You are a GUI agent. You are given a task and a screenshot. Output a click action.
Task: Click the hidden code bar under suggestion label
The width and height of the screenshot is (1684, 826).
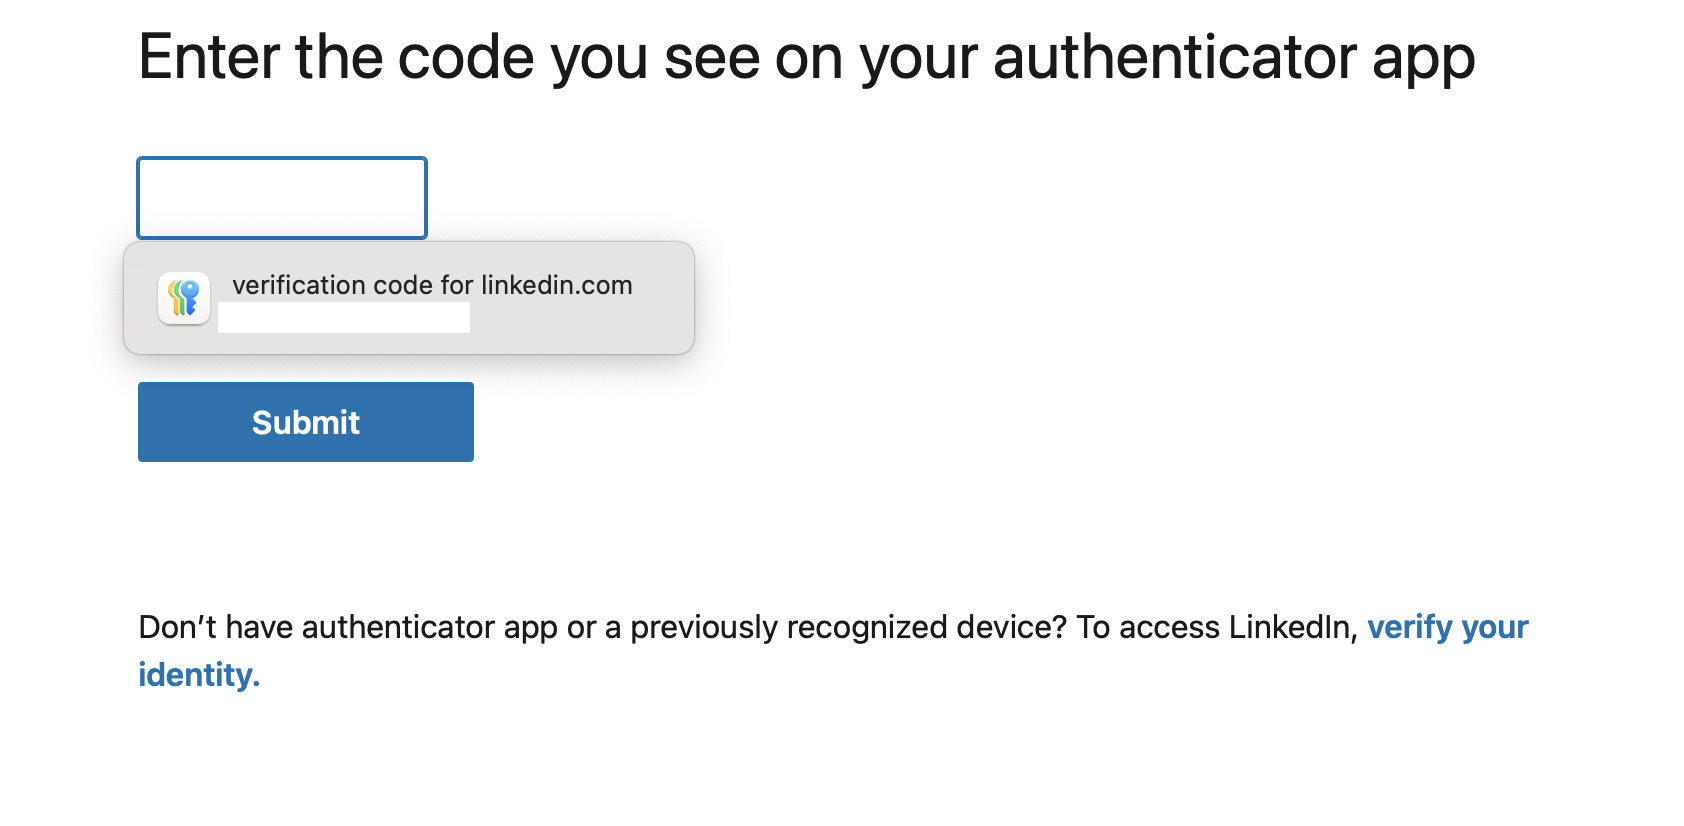click(x=344, y=318)
